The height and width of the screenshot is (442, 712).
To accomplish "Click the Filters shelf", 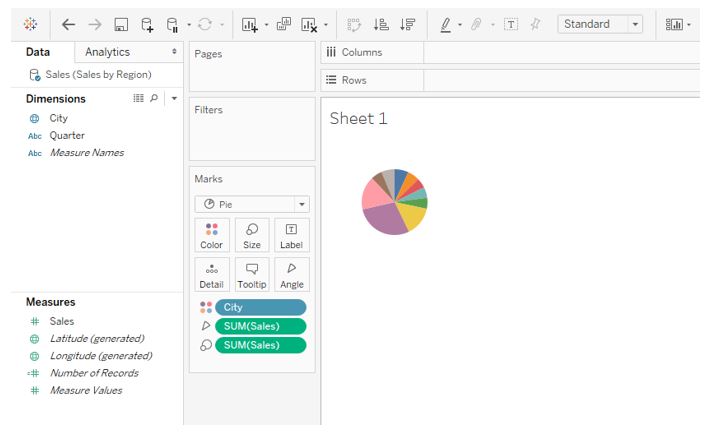I will coord(252,129).
